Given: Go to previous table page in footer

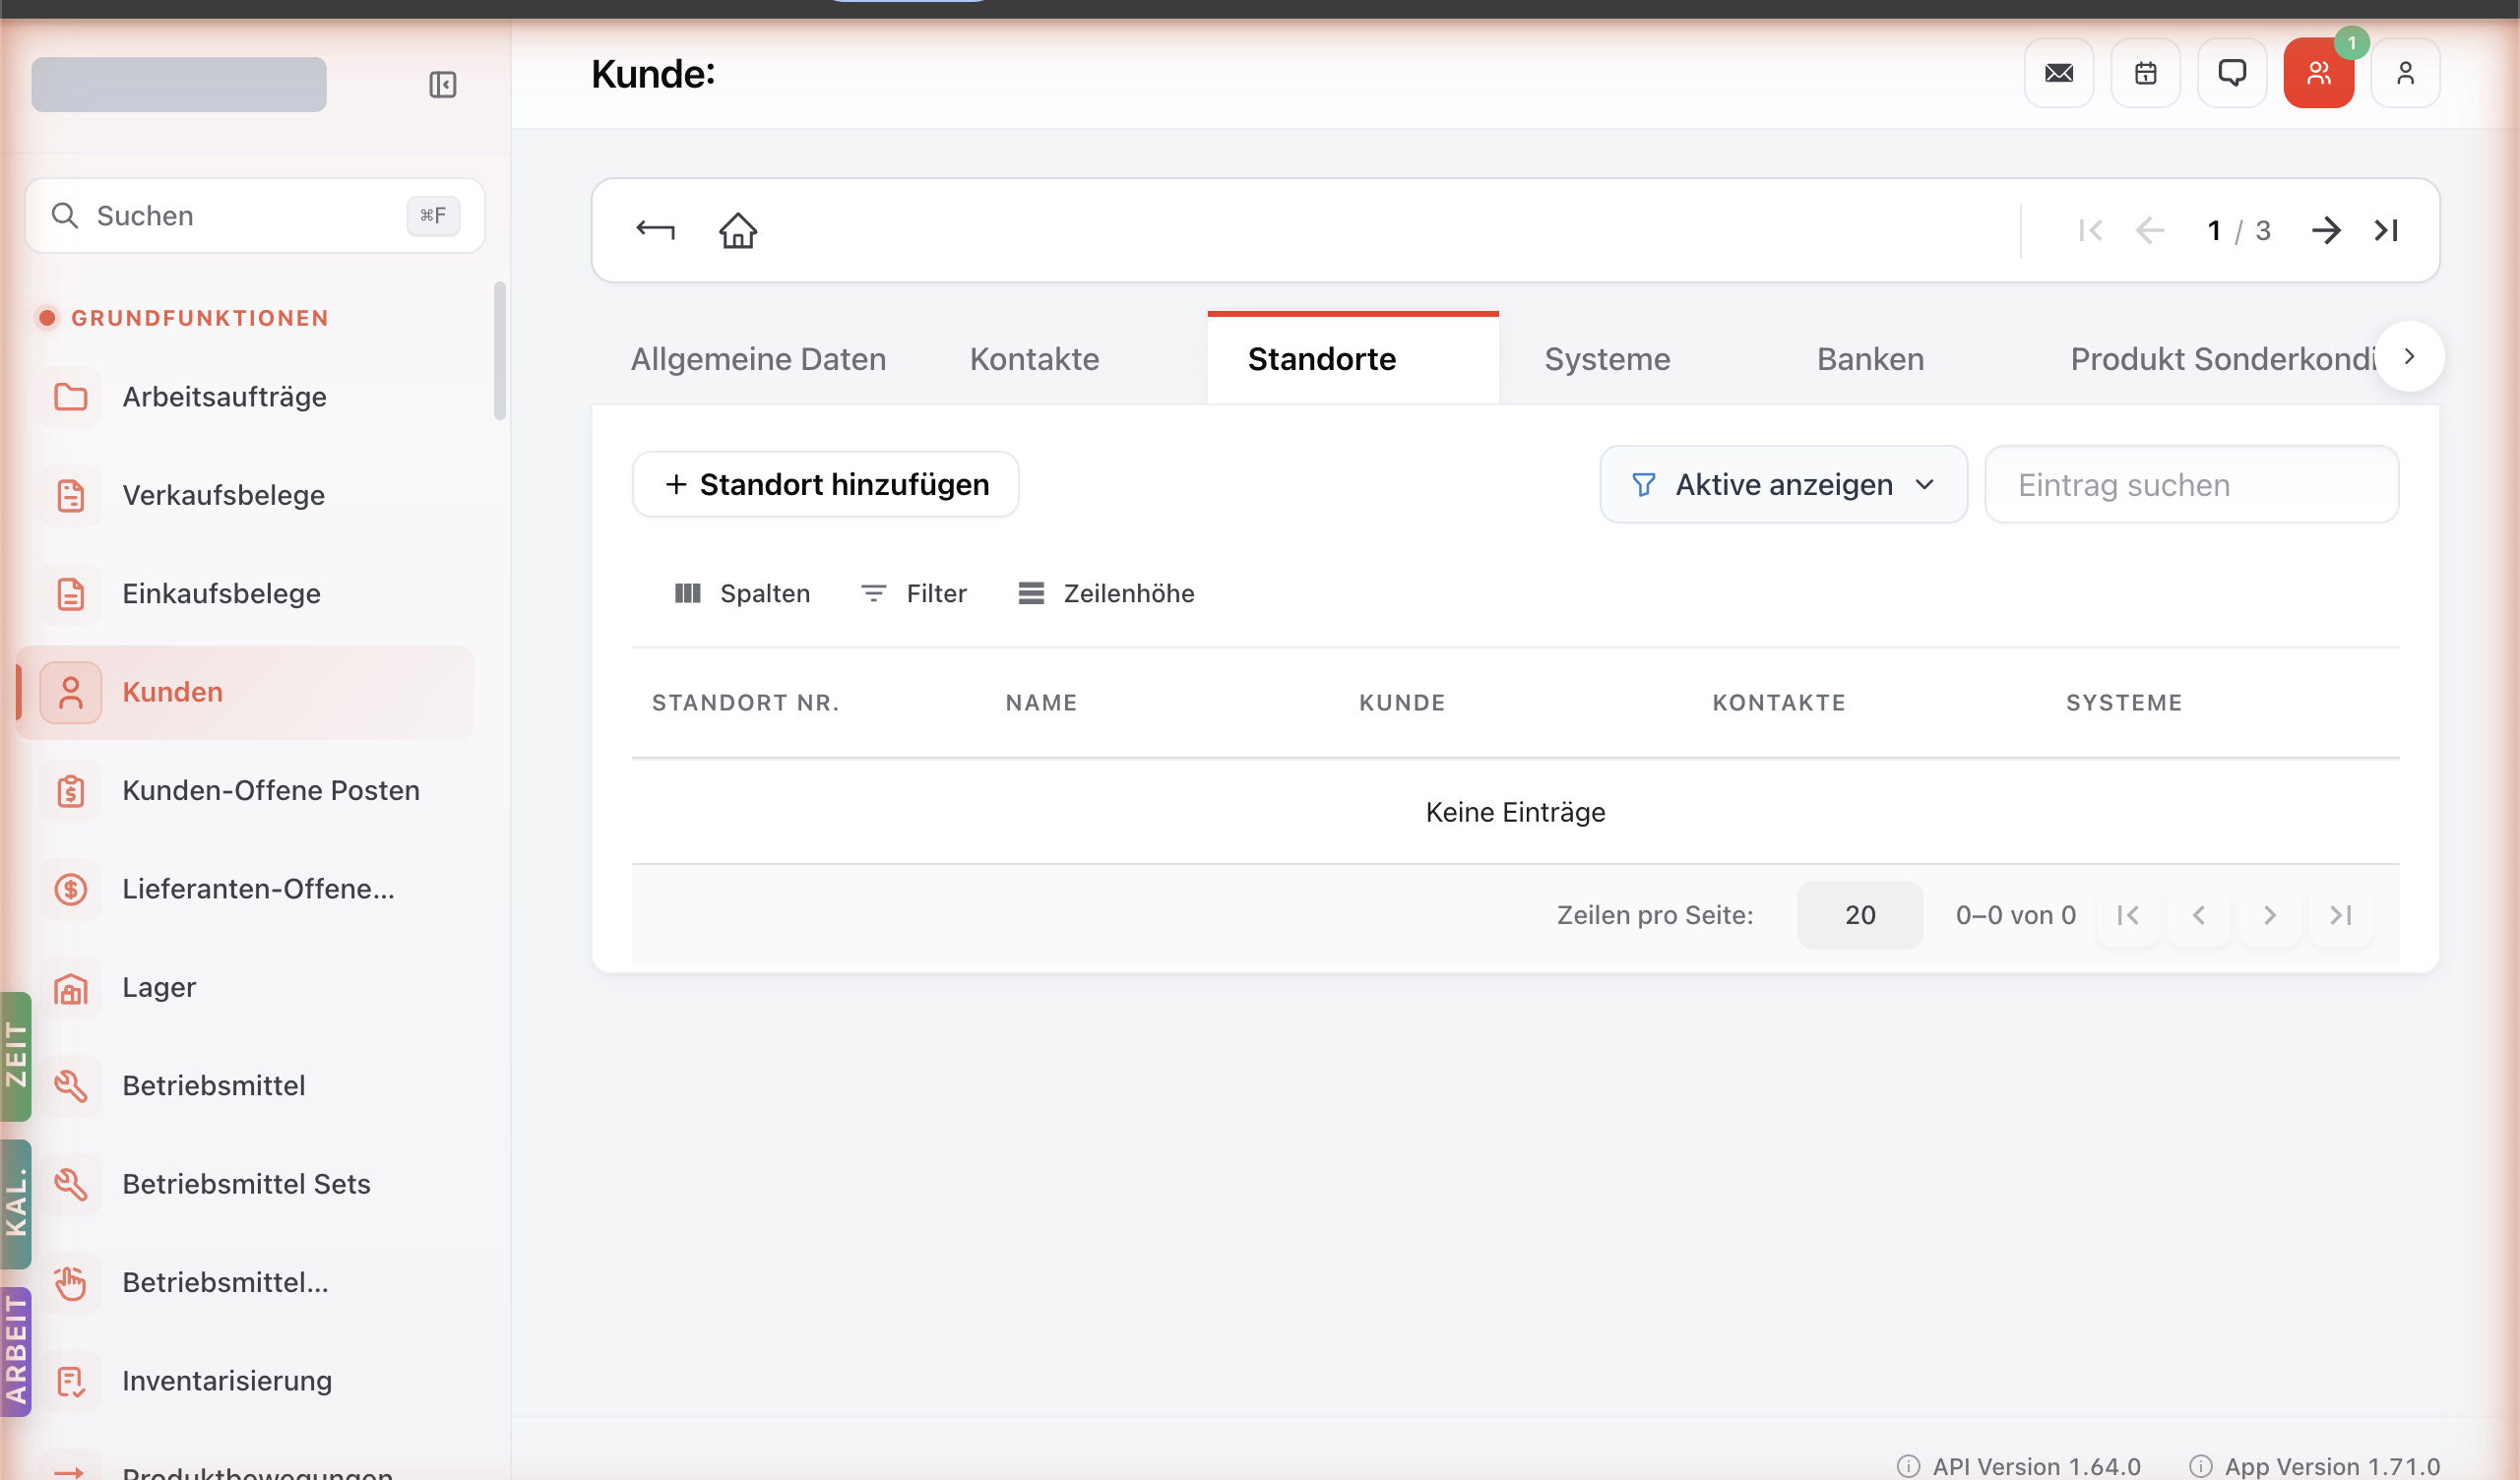Looking at the screenshot, I should (2198, 915).
